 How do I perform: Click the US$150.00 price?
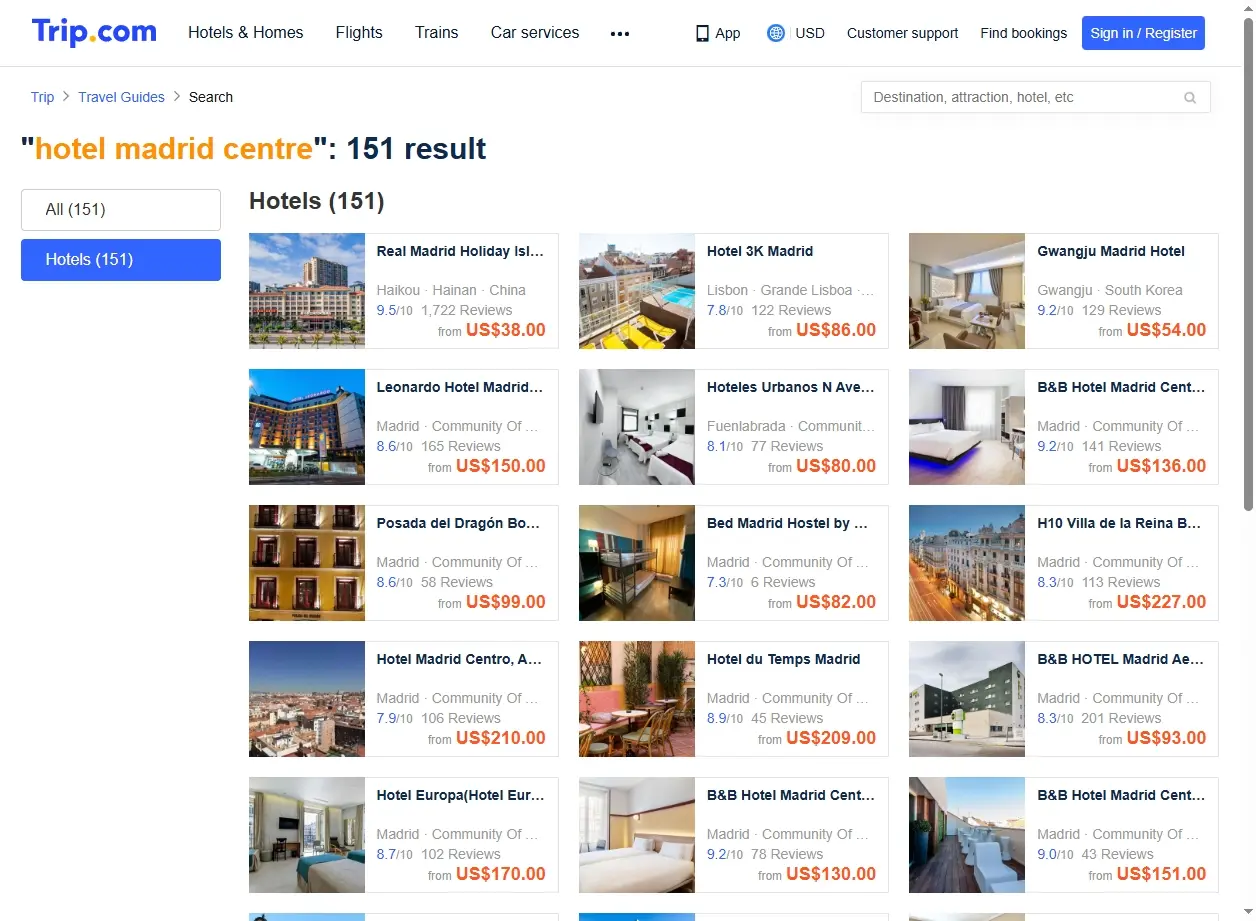pyautogui.click(x=501, y=466)
